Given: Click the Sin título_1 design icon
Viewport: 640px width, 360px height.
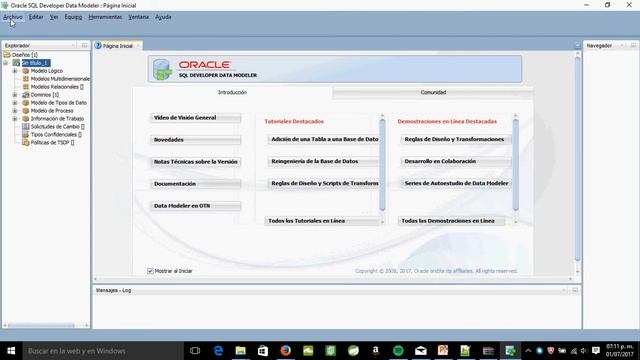Looking at the screenshot, I should click(x=16, y=63).
